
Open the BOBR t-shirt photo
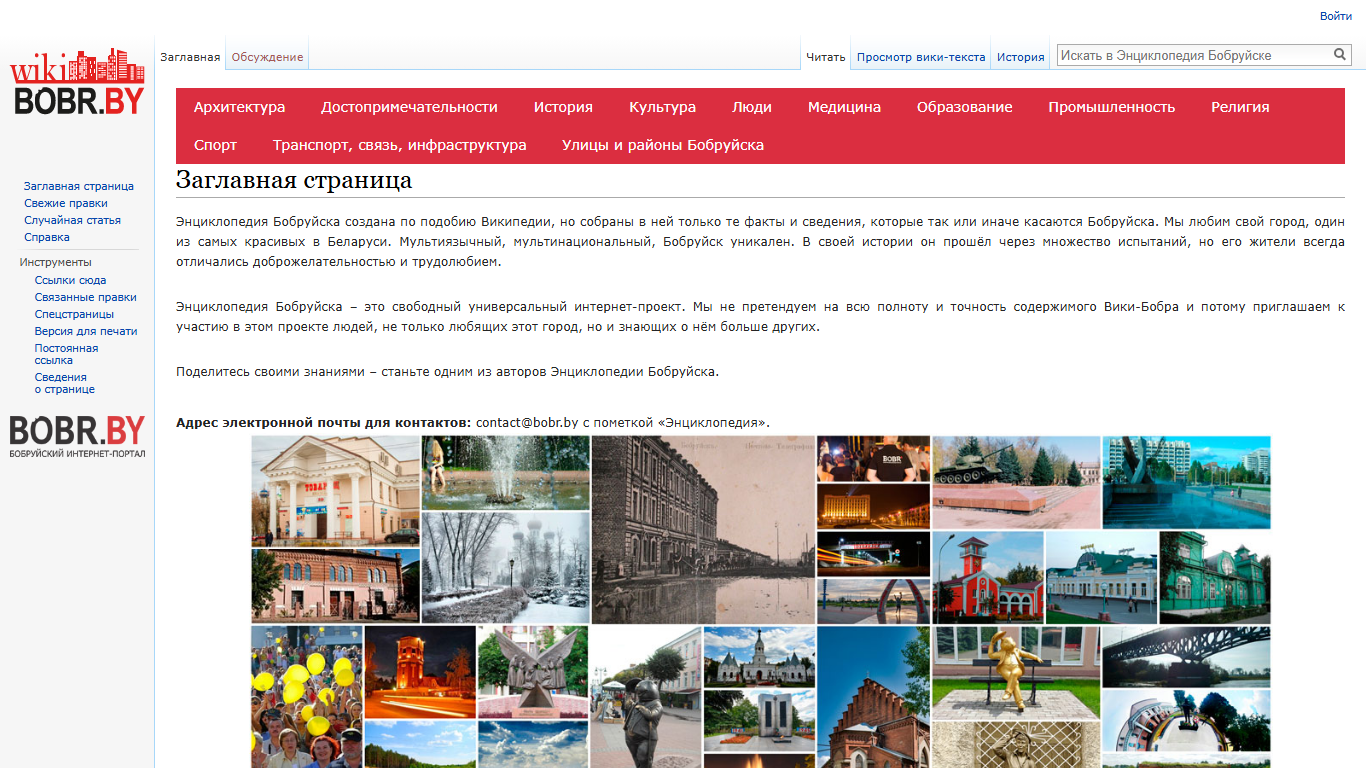coord(873,459)
